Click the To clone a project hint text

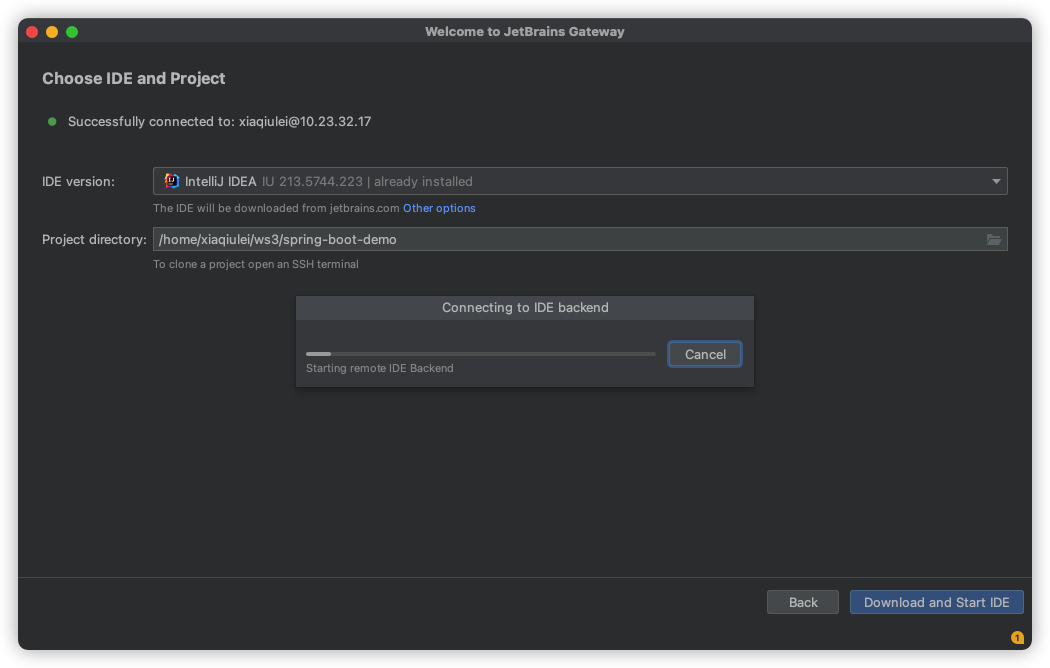pyautogui.click(x=256, y=264)
